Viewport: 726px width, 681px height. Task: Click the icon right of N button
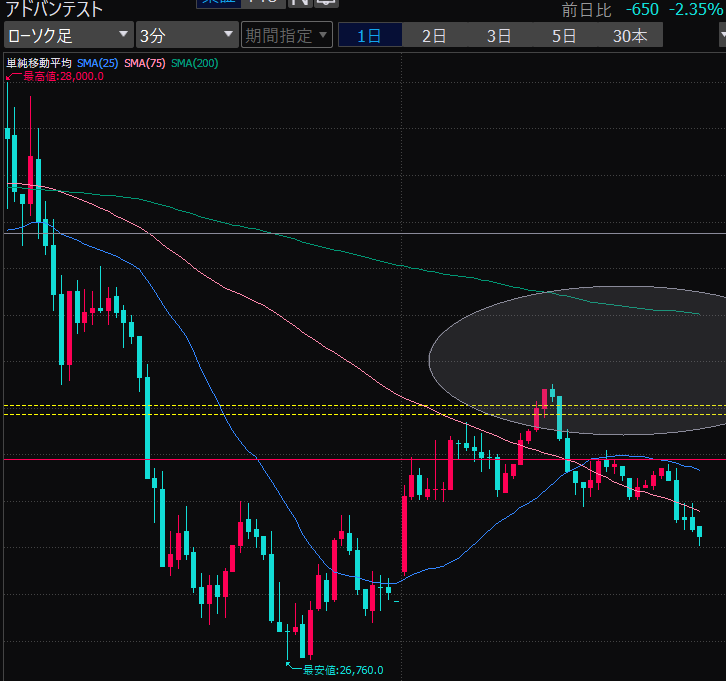click(x=325, y=3)
